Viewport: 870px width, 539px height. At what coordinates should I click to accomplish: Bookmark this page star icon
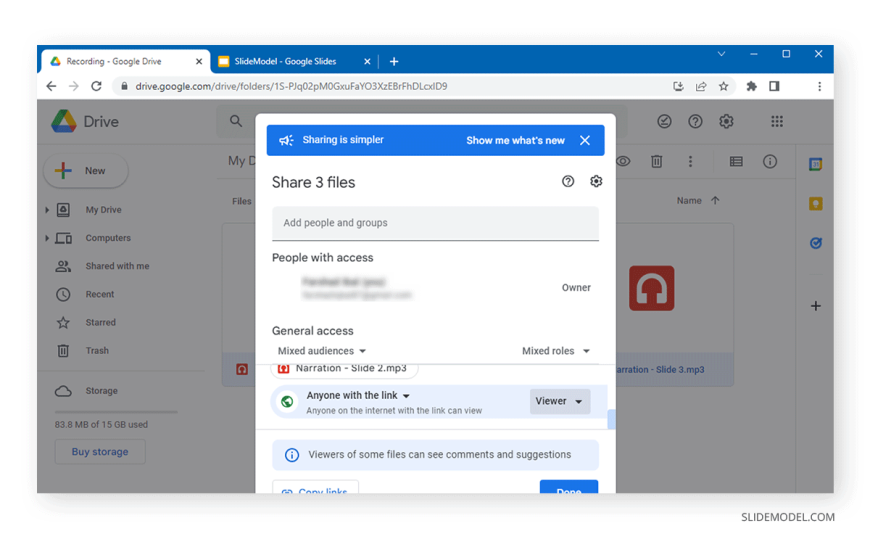click(724, 86)
